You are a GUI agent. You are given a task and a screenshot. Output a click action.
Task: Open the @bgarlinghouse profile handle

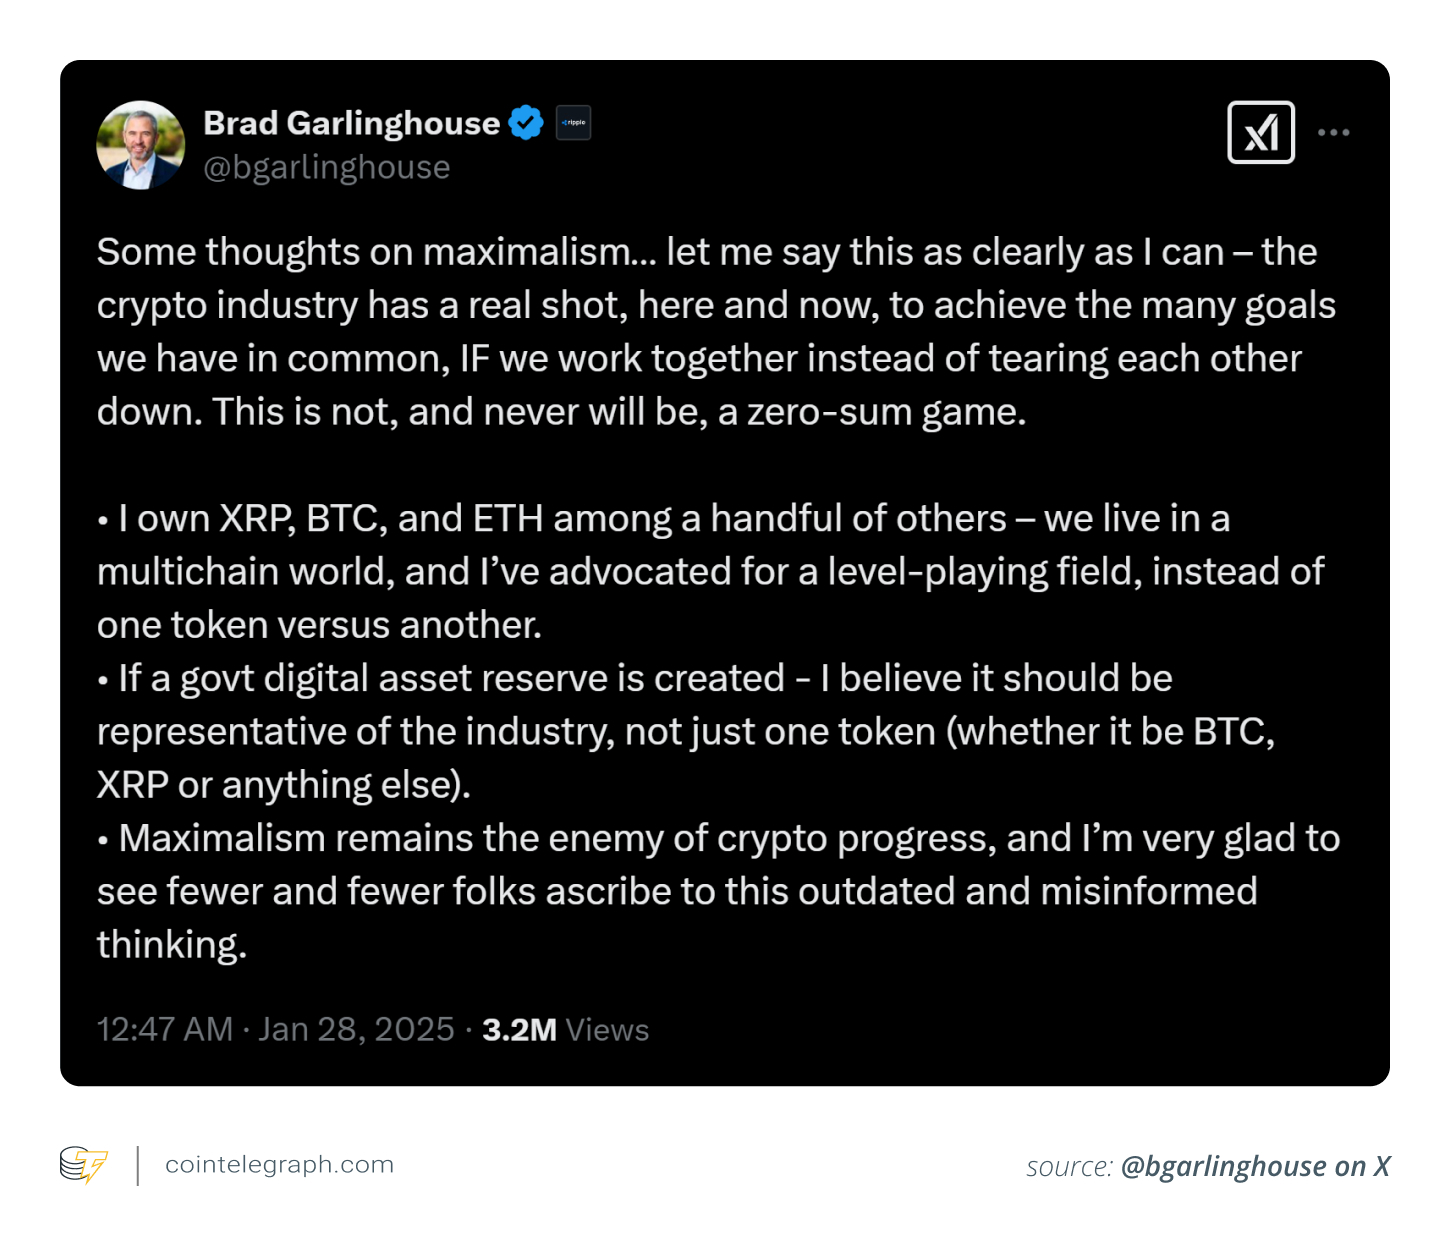(327, 167)
